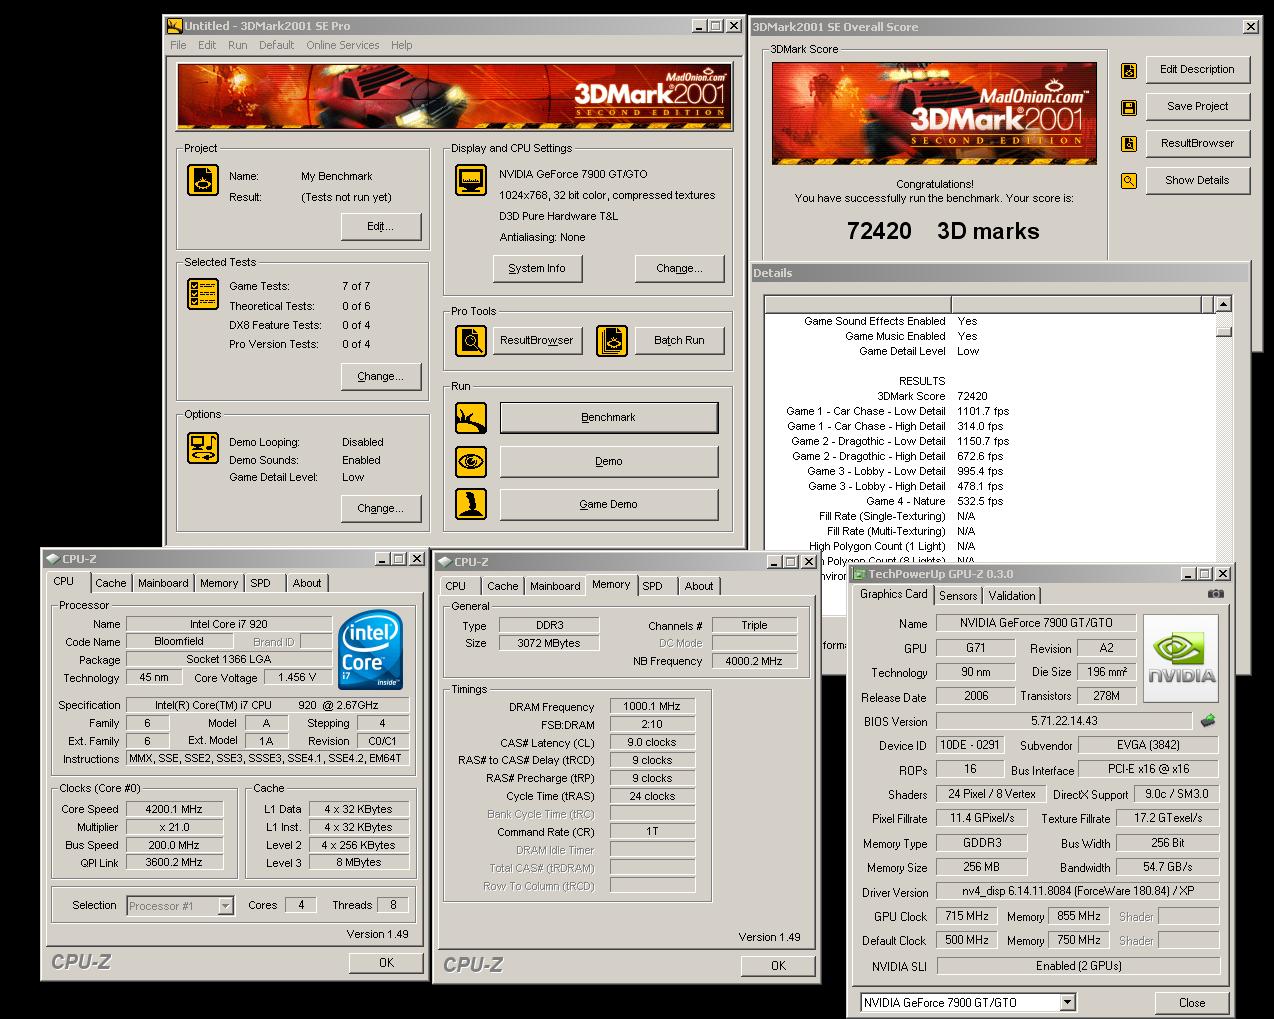Click the NVIDIA SLI Enabled (2 GPUs) field
Screen dimensions: 1274x1019
coord(1078,966)
